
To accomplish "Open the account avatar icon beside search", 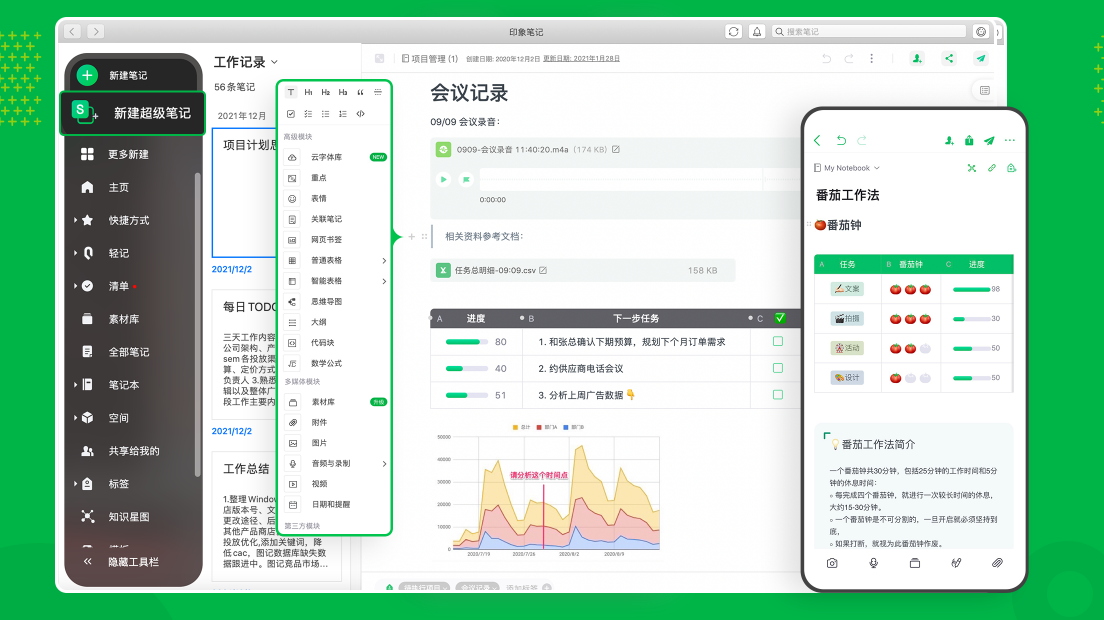I will tap(981, 32).
